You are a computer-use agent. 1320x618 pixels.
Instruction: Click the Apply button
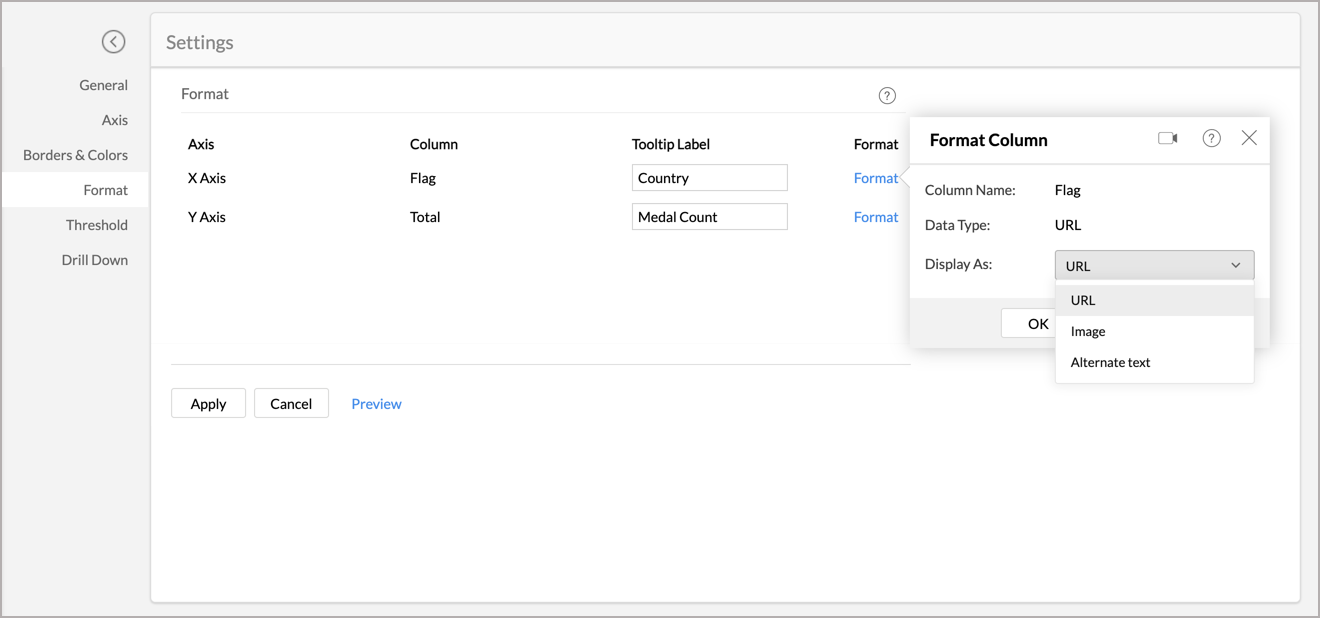[208, 403]
